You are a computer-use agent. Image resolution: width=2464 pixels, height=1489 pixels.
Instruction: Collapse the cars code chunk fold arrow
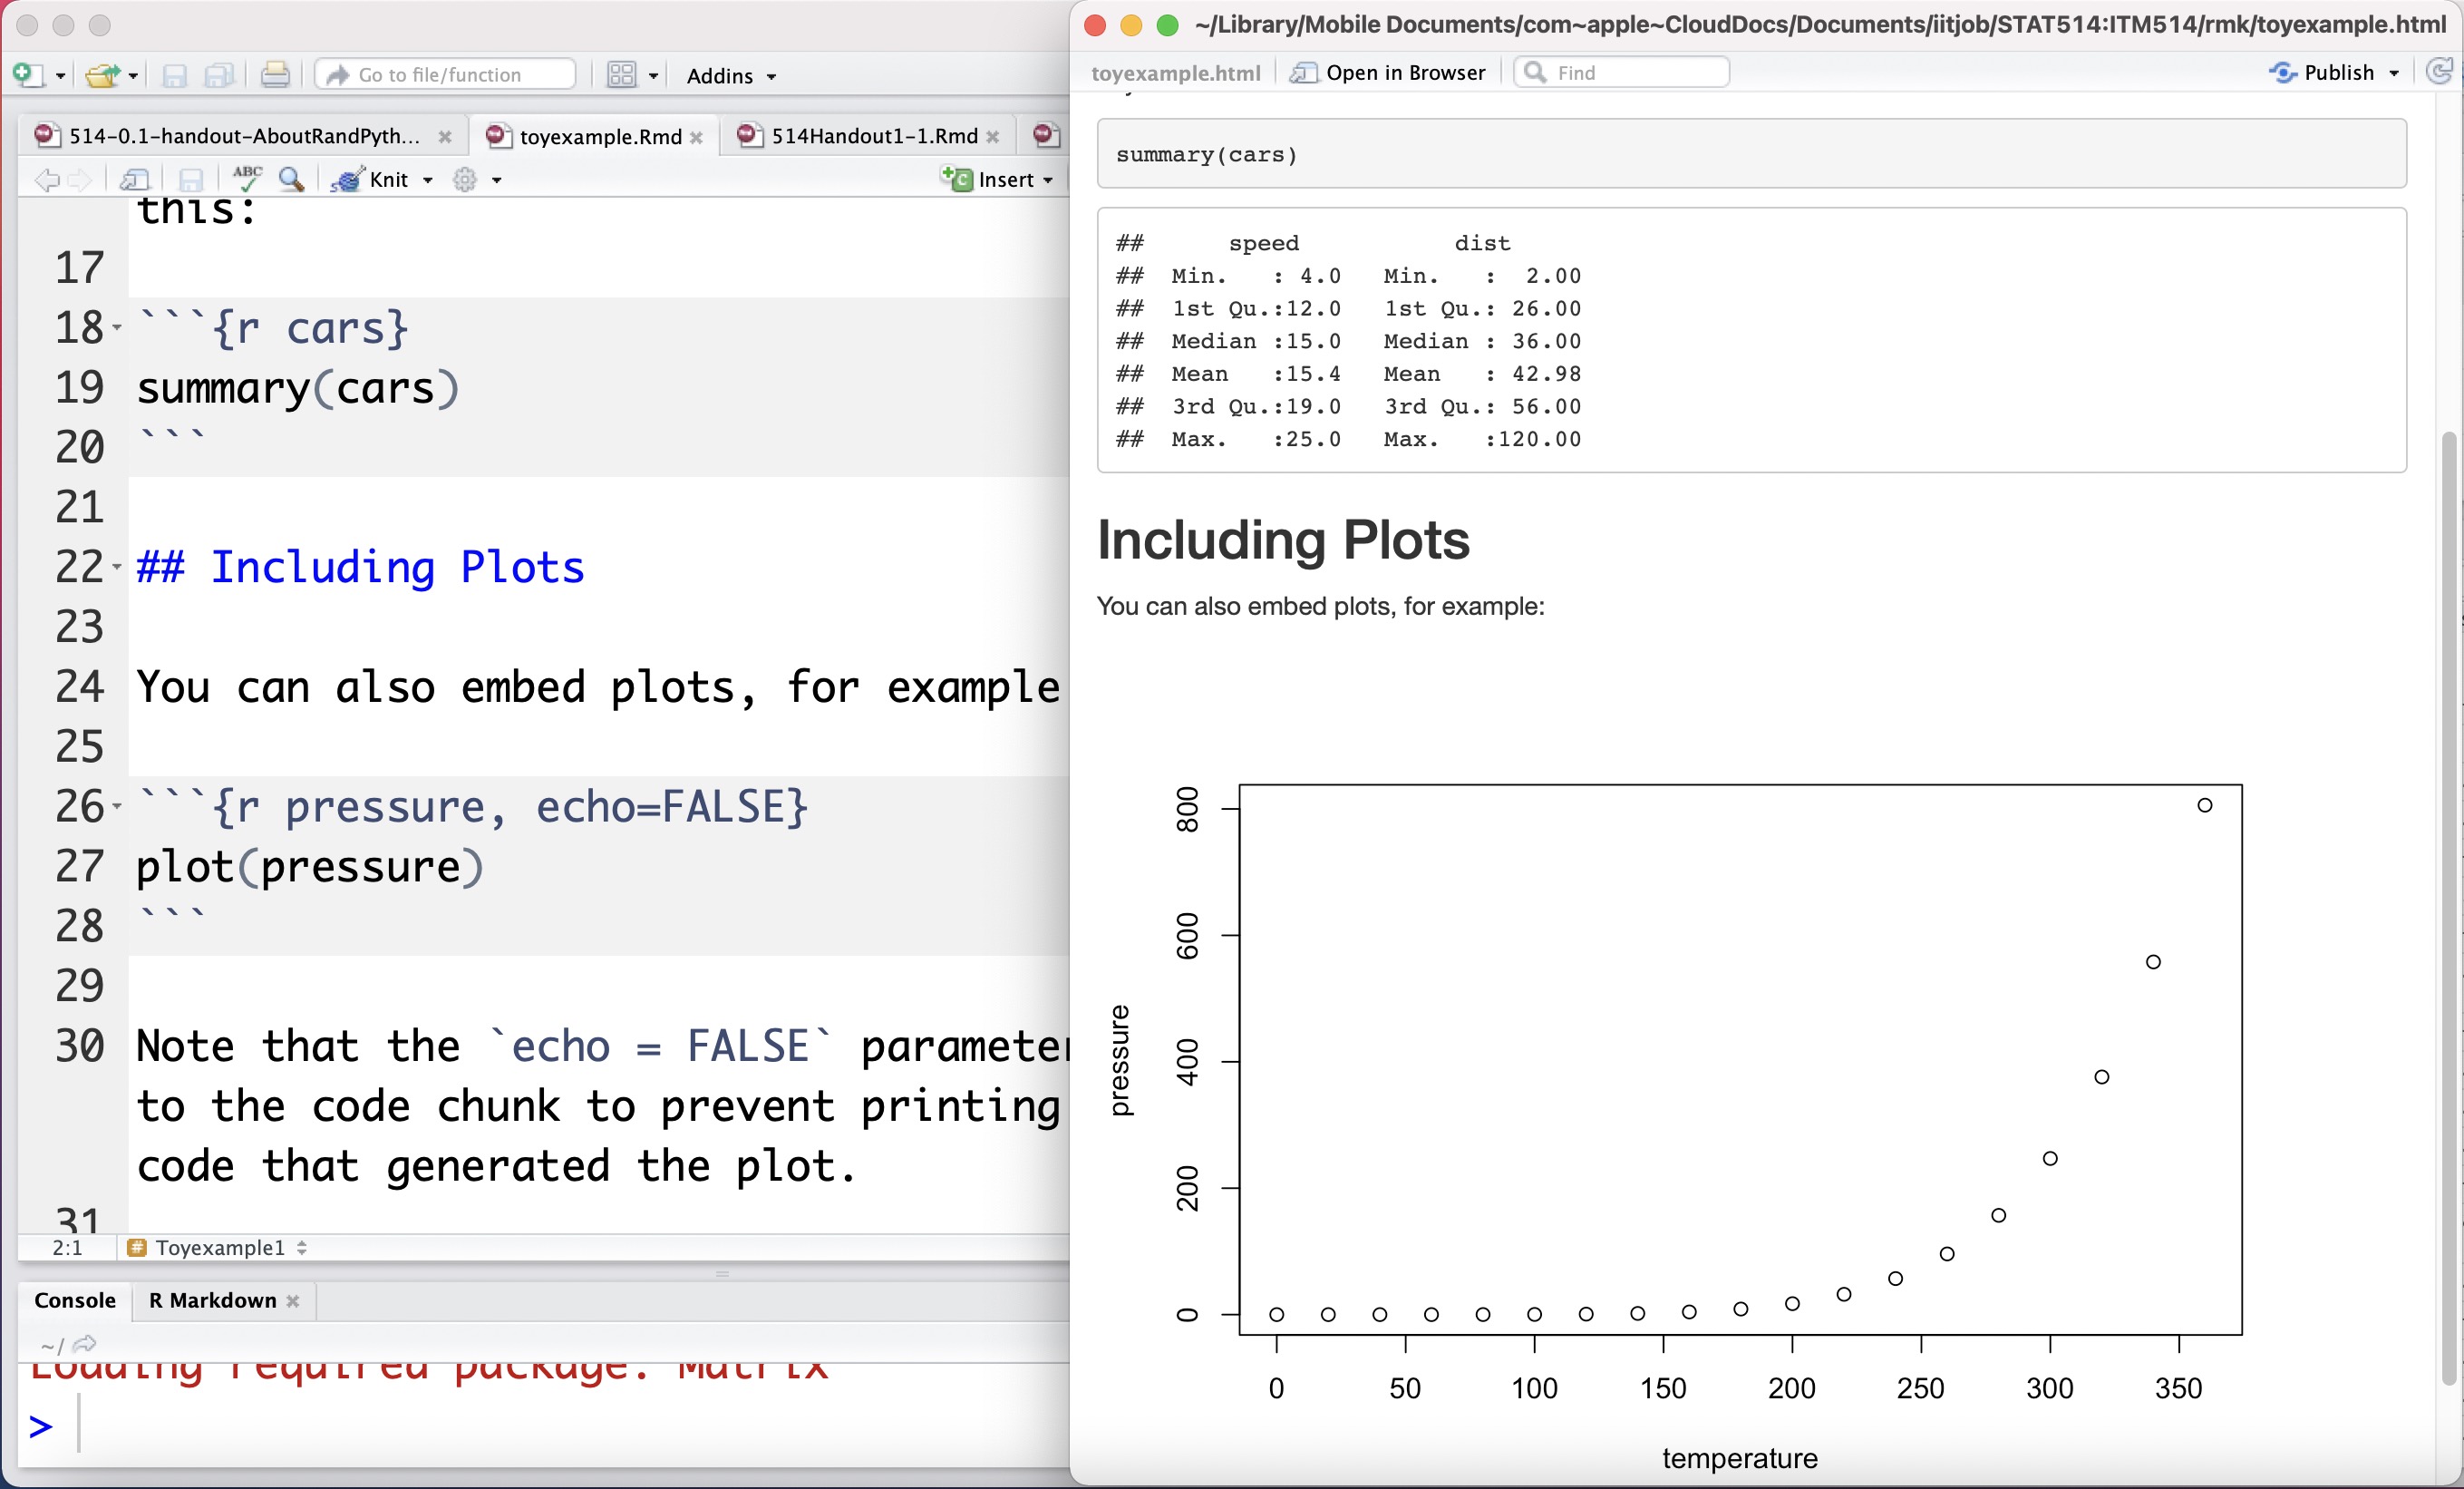(x=117, y=328)
